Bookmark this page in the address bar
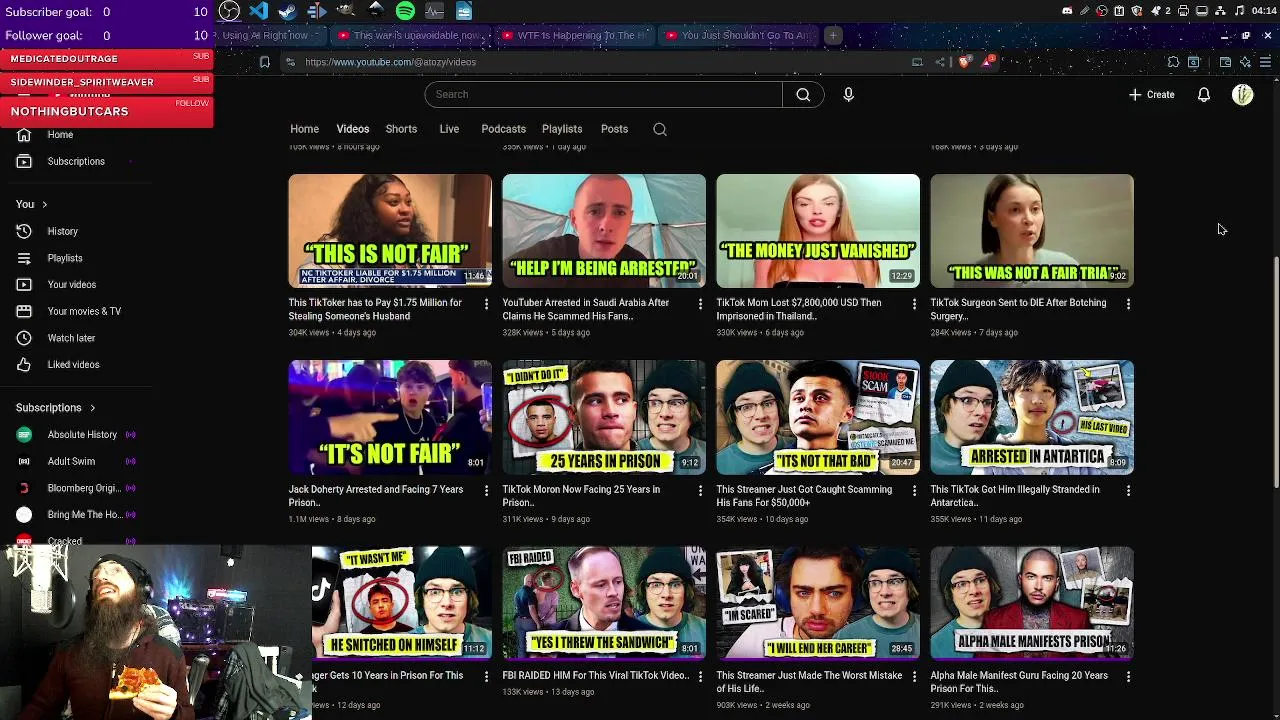The width and height of the screenshot is (1280, 720). [264, 62]
